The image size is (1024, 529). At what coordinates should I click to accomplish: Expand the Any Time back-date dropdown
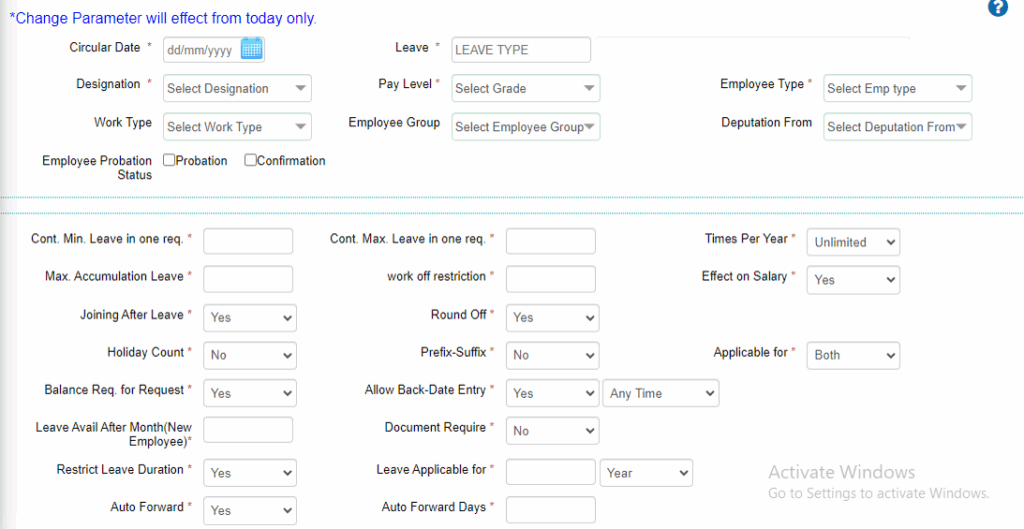click(661, 393)
